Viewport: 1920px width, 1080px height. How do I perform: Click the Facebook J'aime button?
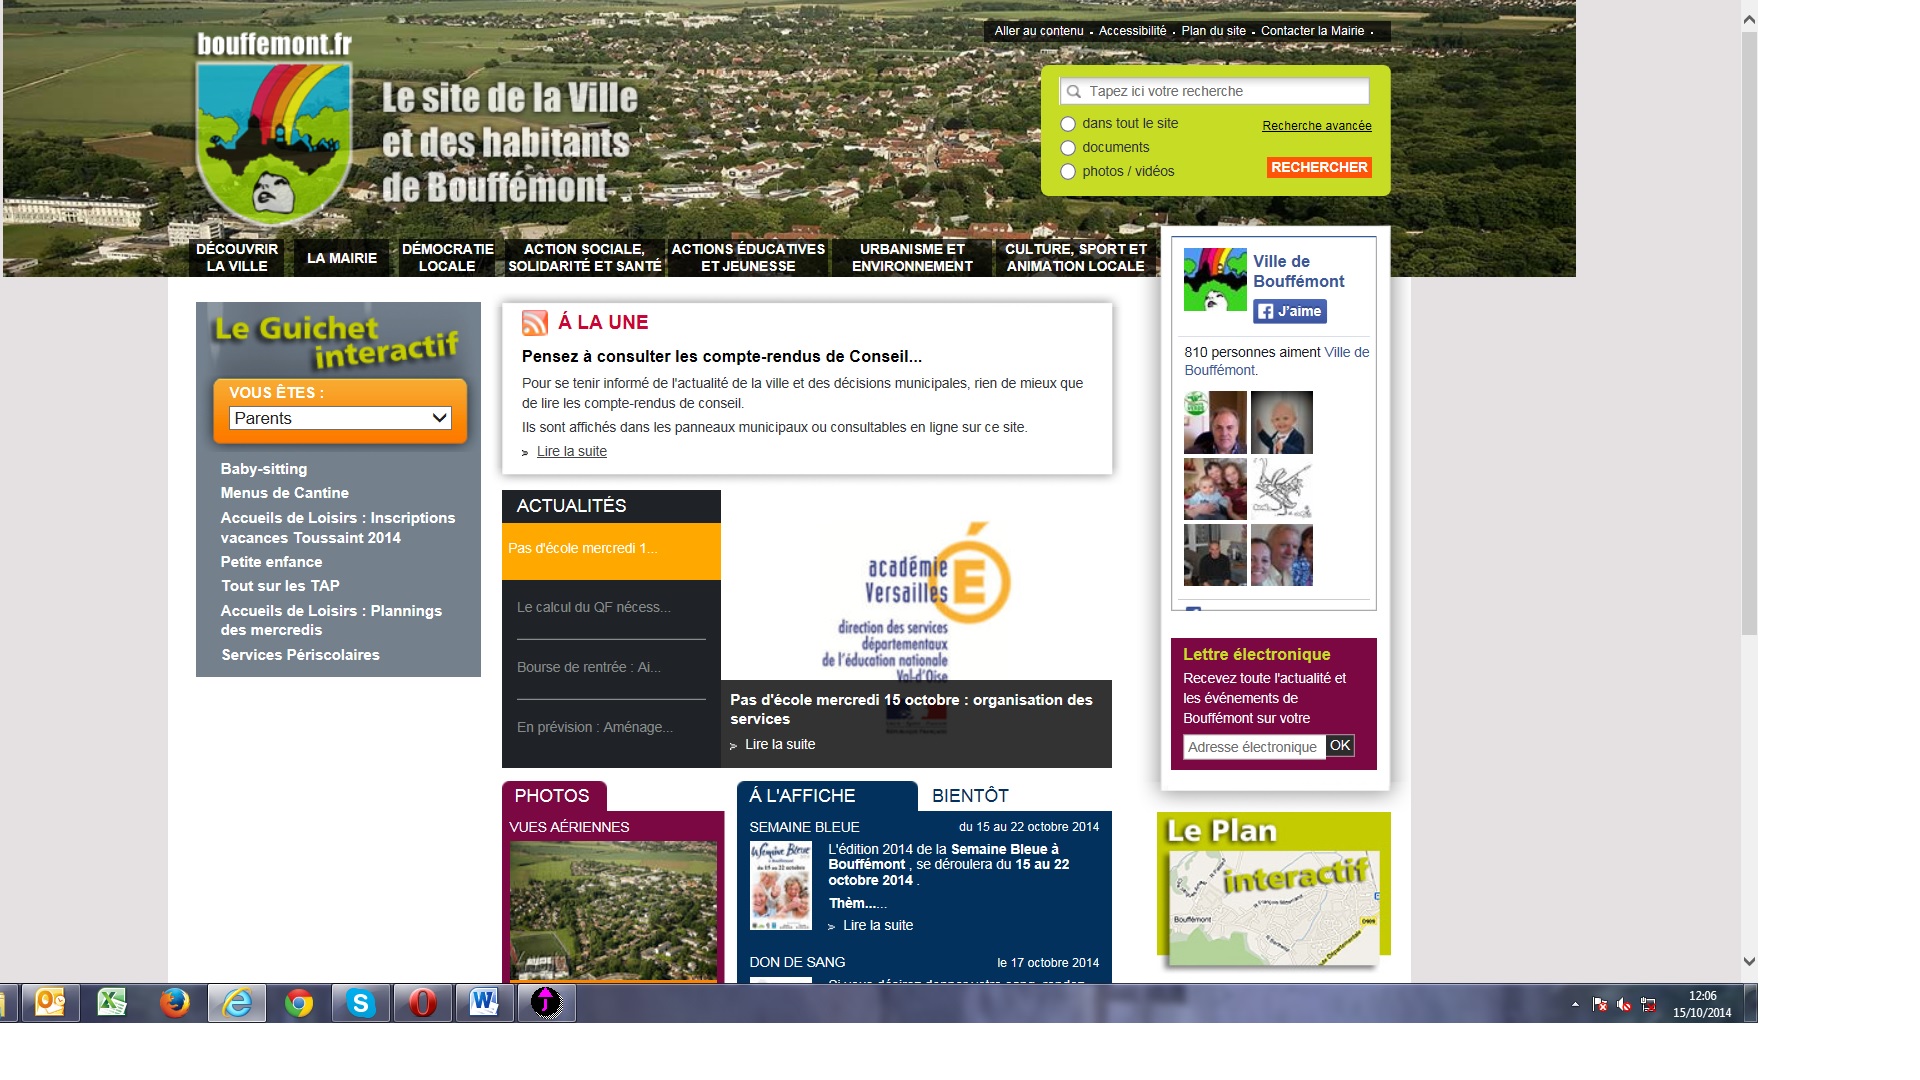click(1291, 311)
